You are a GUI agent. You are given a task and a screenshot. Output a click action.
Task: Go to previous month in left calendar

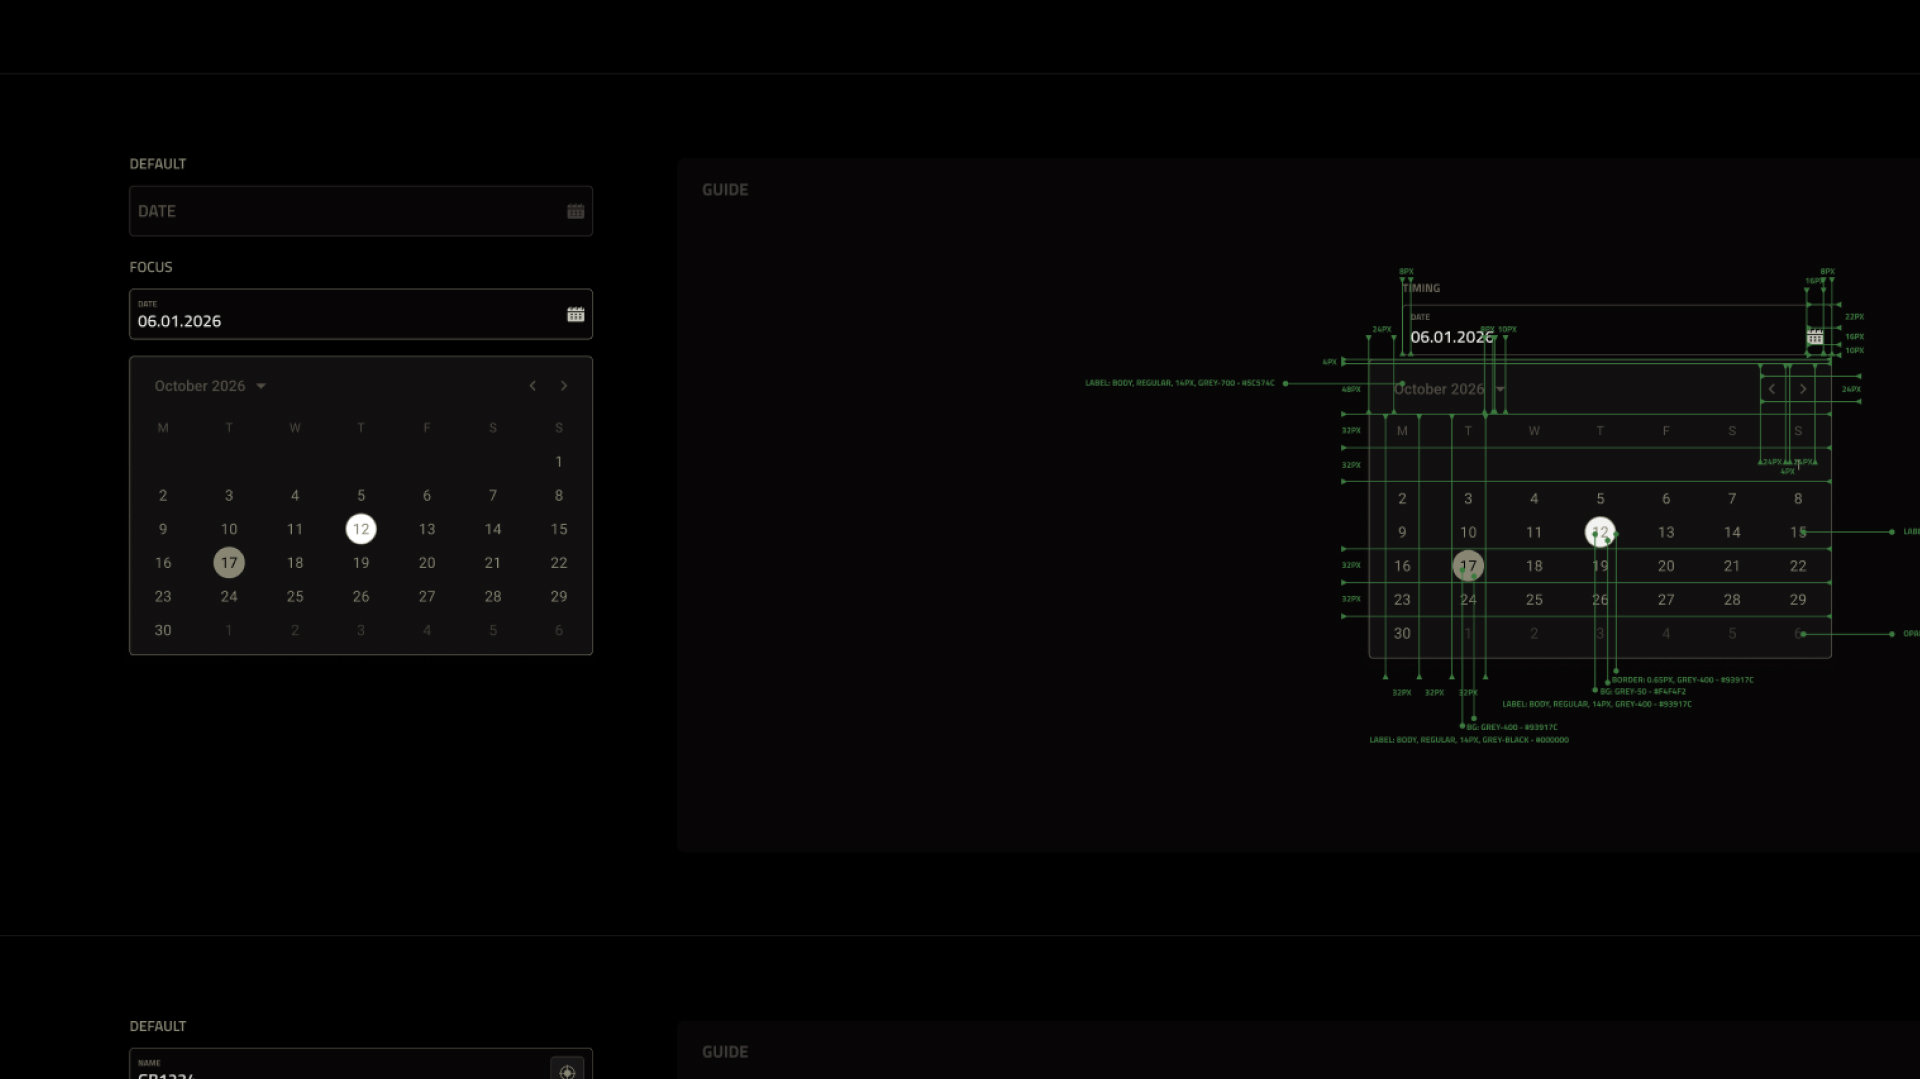click(x=533, y=386)
